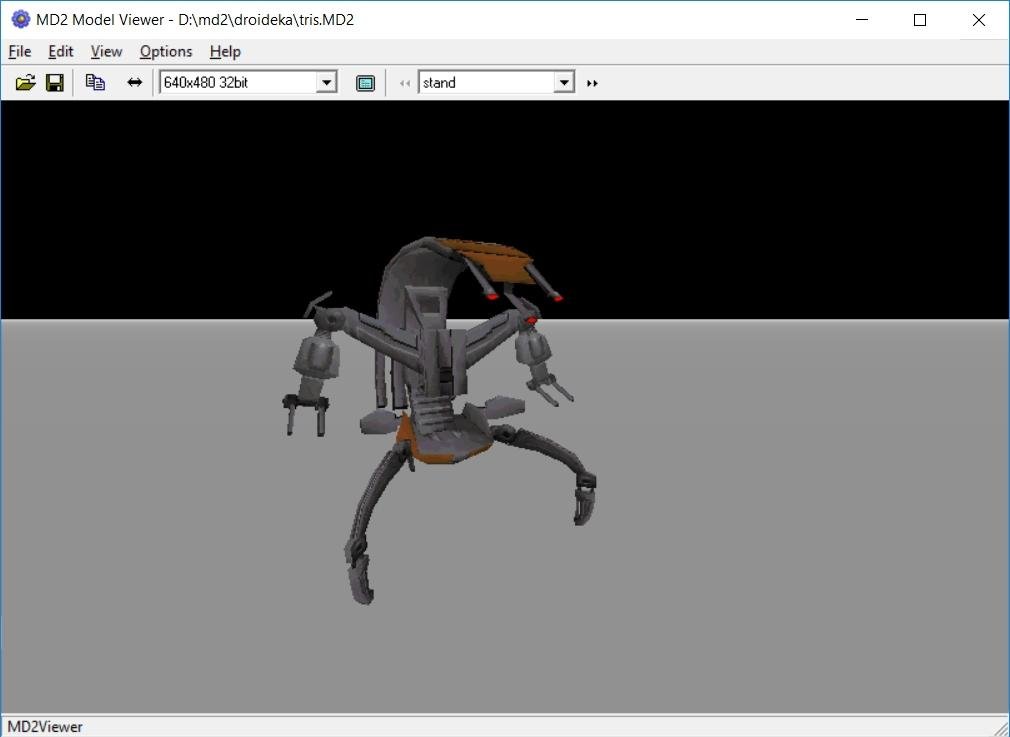1010x737 pixels.
Task: Toggle the fullscreen display icon
Action: pyautogui.click(x=365, y=83)
